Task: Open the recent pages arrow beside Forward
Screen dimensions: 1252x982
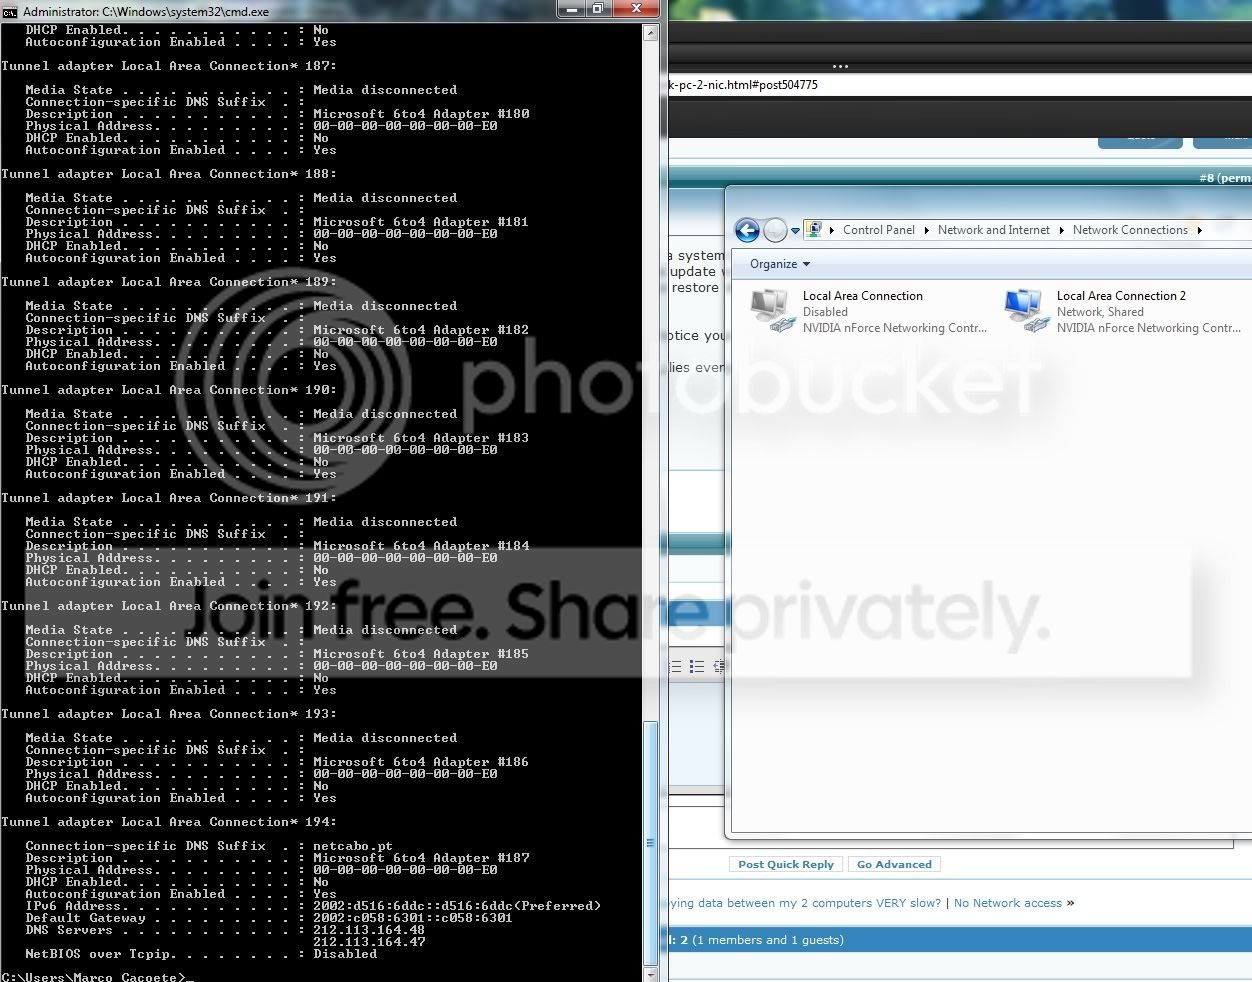Action: (x=796, y=231)
